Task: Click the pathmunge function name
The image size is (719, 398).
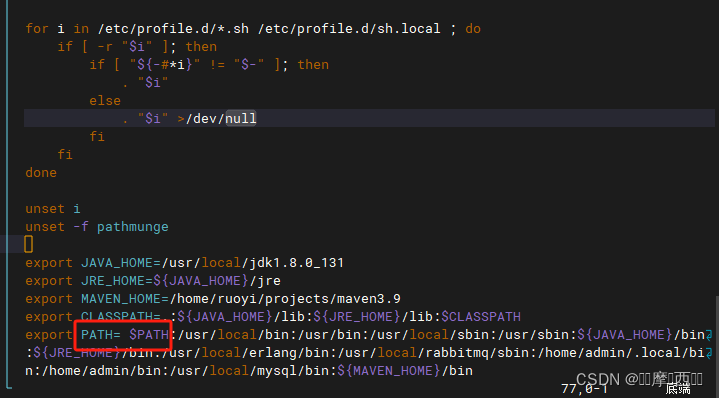Action: tap(133, 227)
